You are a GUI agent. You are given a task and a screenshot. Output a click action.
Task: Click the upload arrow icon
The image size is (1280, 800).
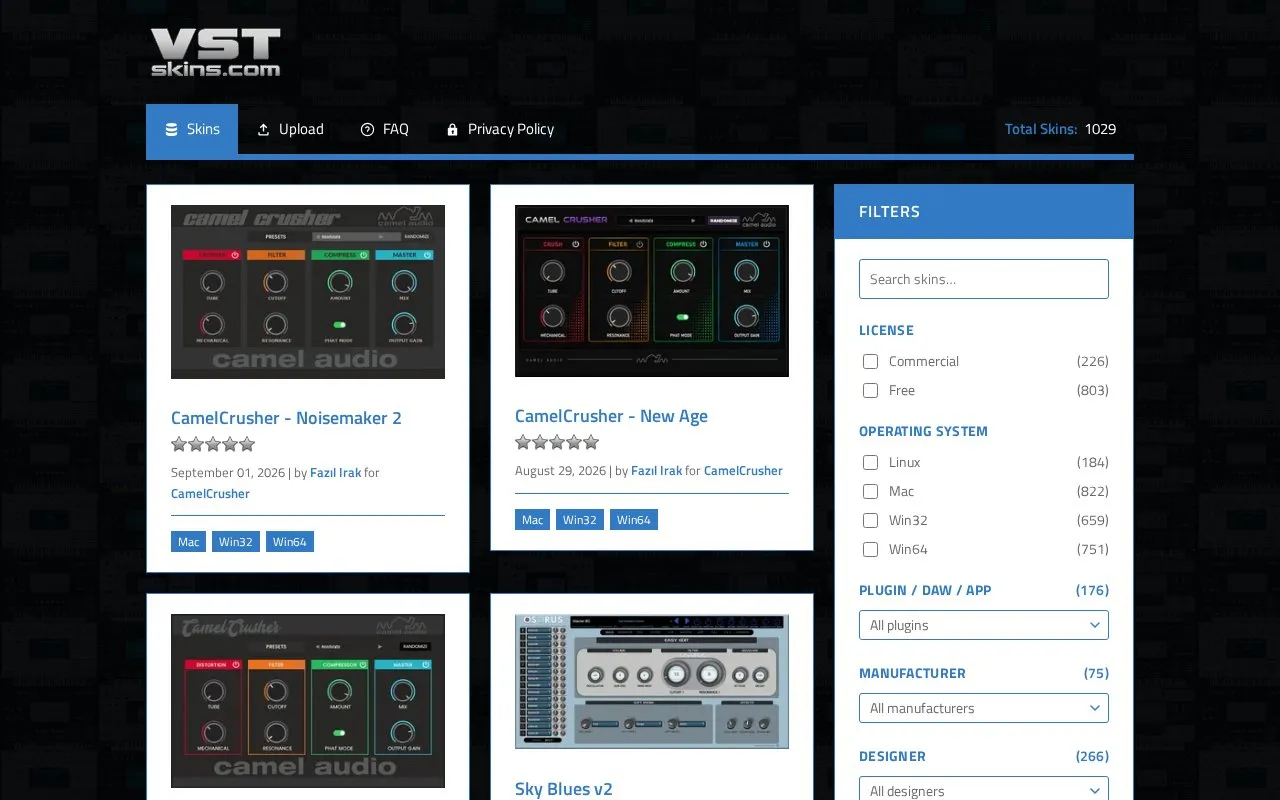point(264,129)
